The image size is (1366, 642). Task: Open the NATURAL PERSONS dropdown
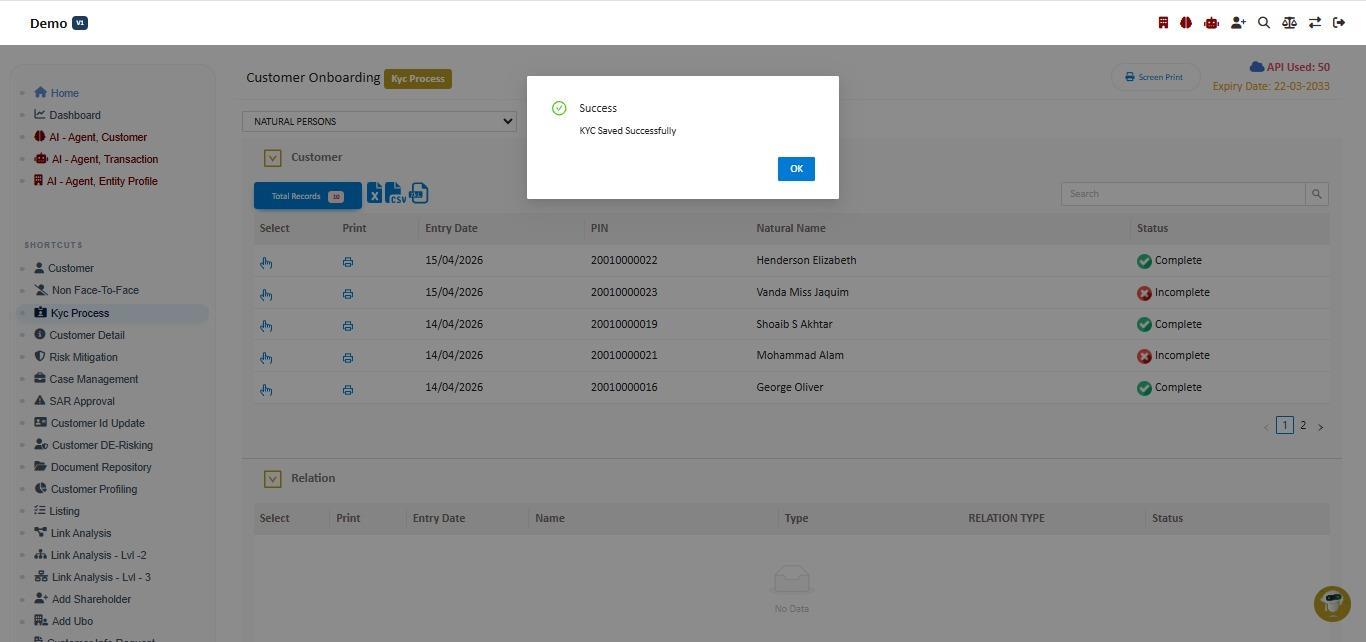click(x=379, y=121)
